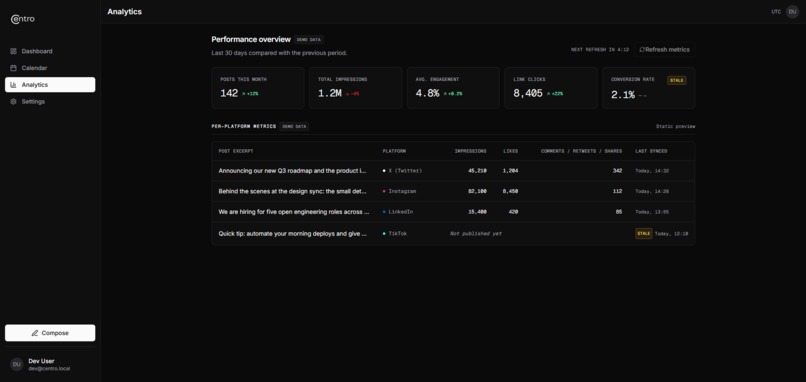Click the +0.2% engagement trend indicator

pyautogui.click(x=453, y=94)
